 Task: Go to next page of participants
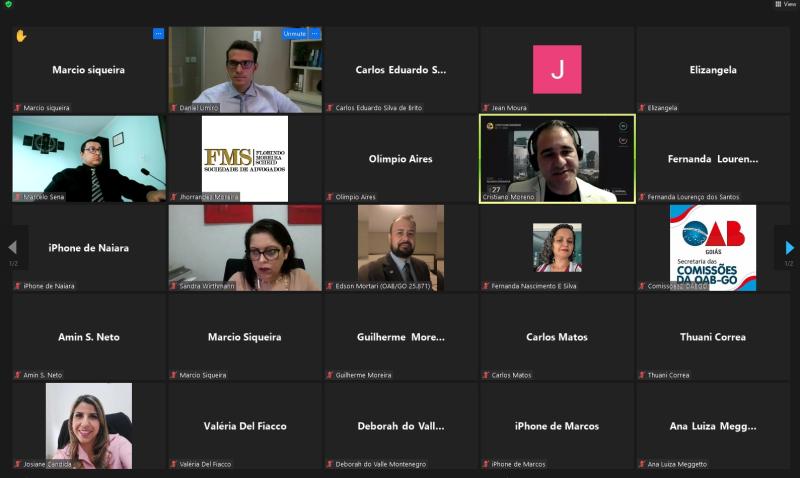tap(789, 248)
